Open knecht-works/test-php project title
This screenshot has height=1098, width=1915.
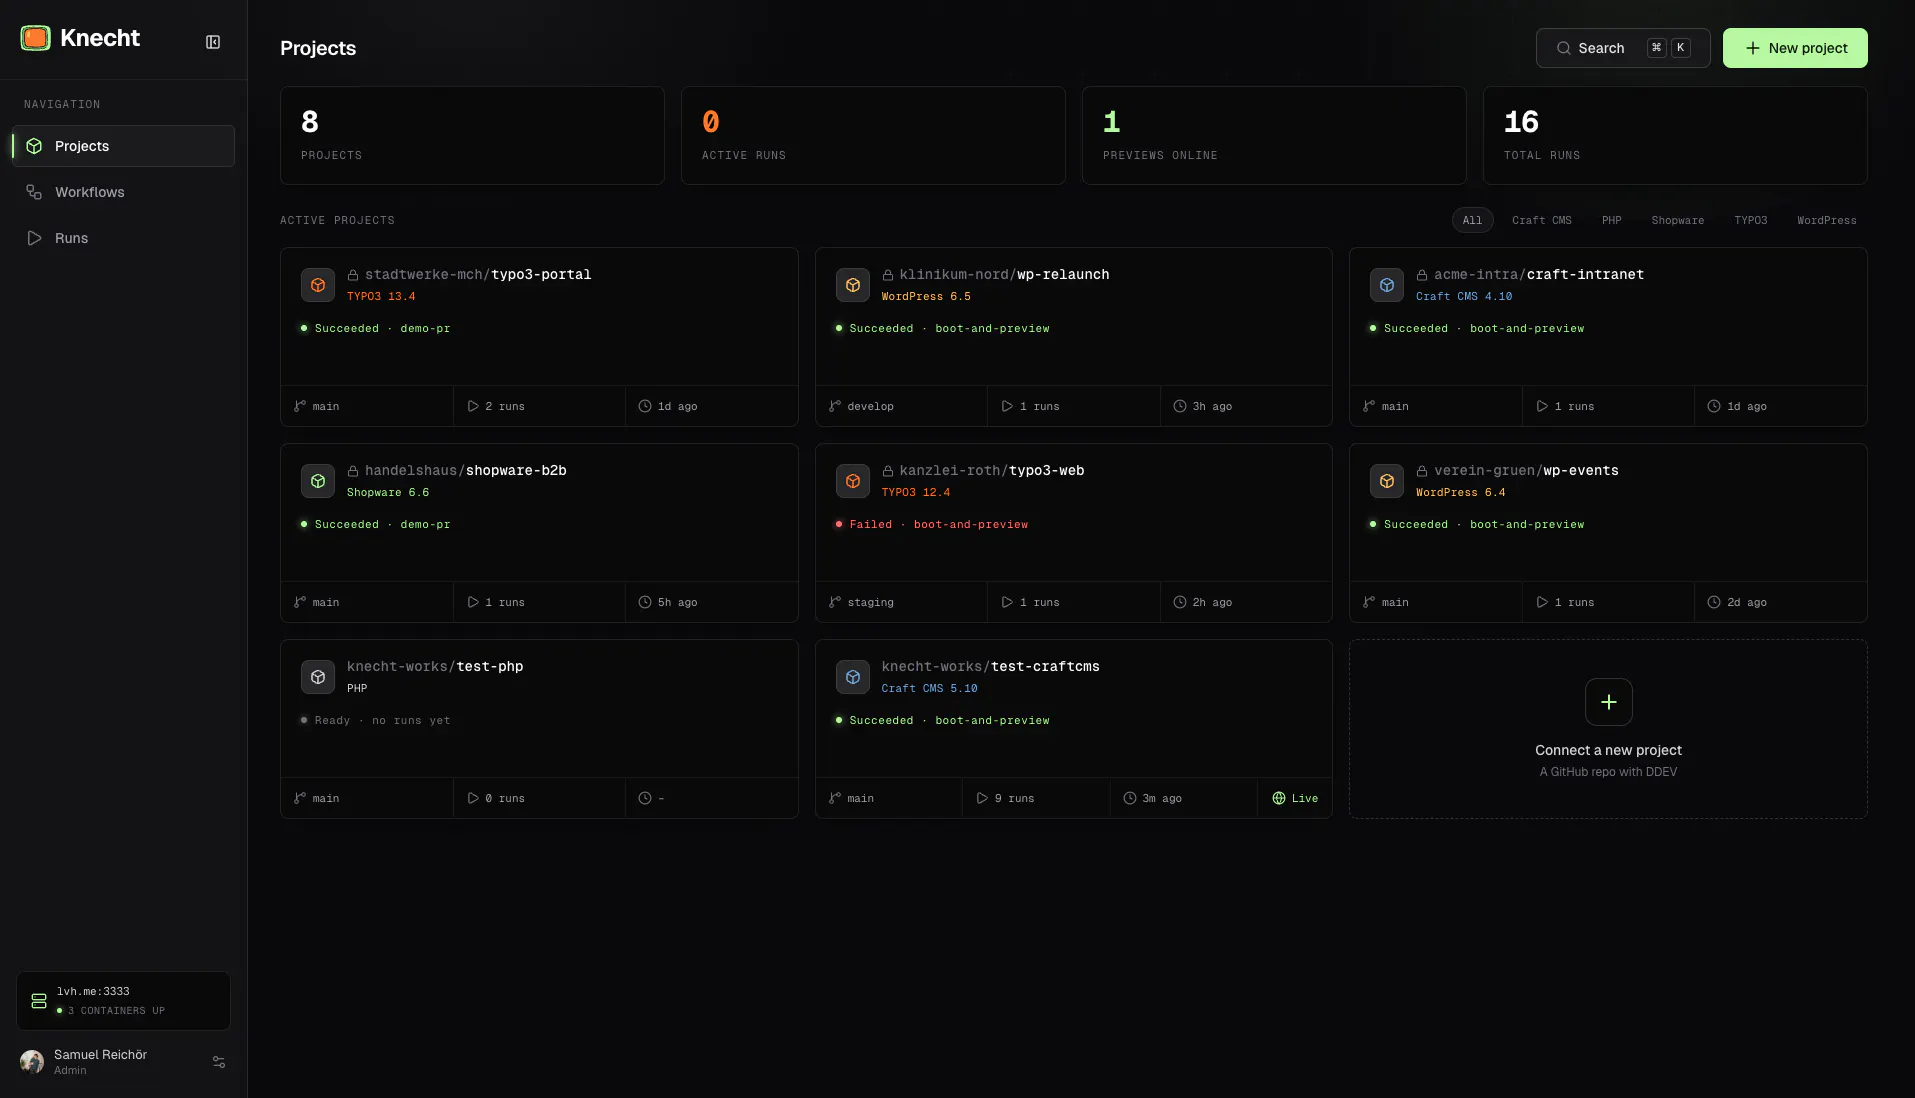pos(435,666)
